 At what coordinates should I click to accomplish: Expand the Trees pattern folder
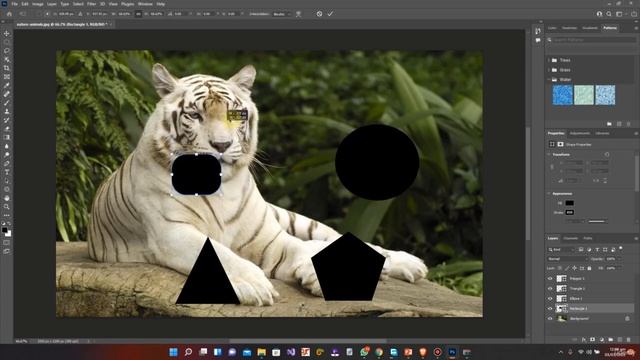(549, 60)
